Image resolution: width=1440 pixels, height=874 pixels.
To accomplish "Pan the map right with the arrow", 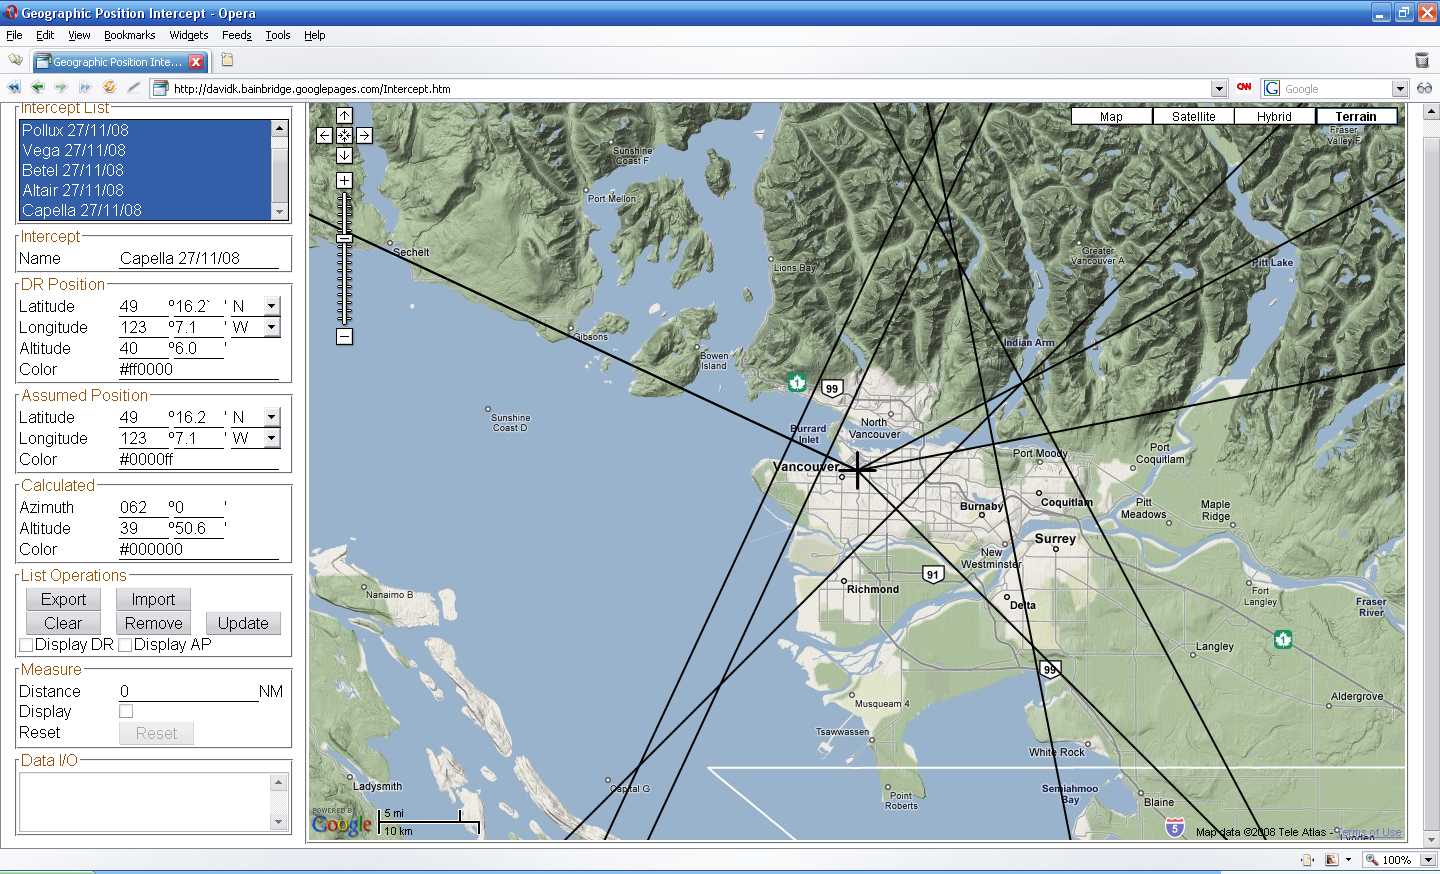I will pyautogui.click(x=364, y=135).
